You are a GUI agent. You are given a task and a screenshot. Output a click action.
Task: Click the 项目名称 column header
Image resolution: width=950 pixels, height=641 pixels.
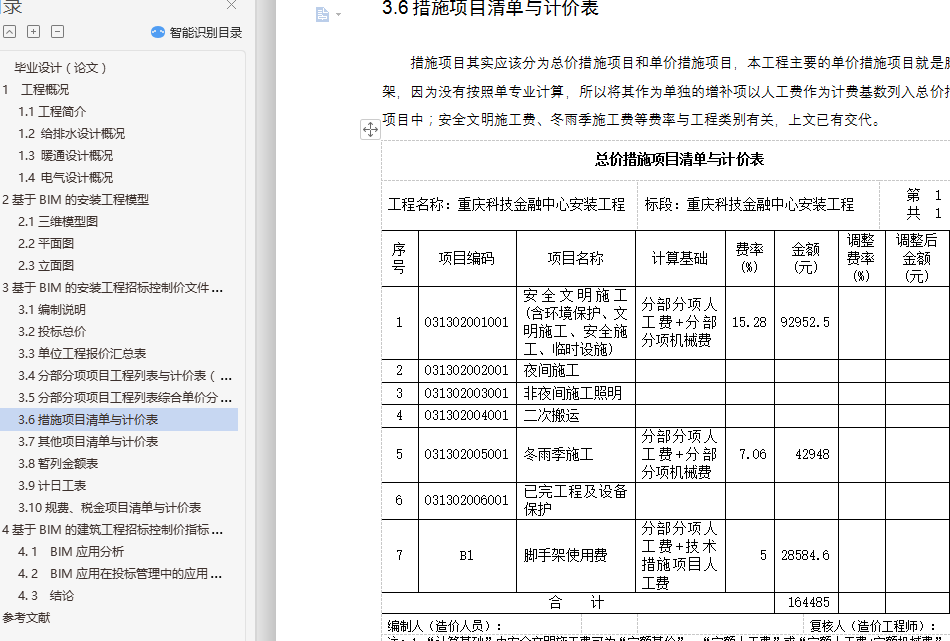[x=576, y=259]
